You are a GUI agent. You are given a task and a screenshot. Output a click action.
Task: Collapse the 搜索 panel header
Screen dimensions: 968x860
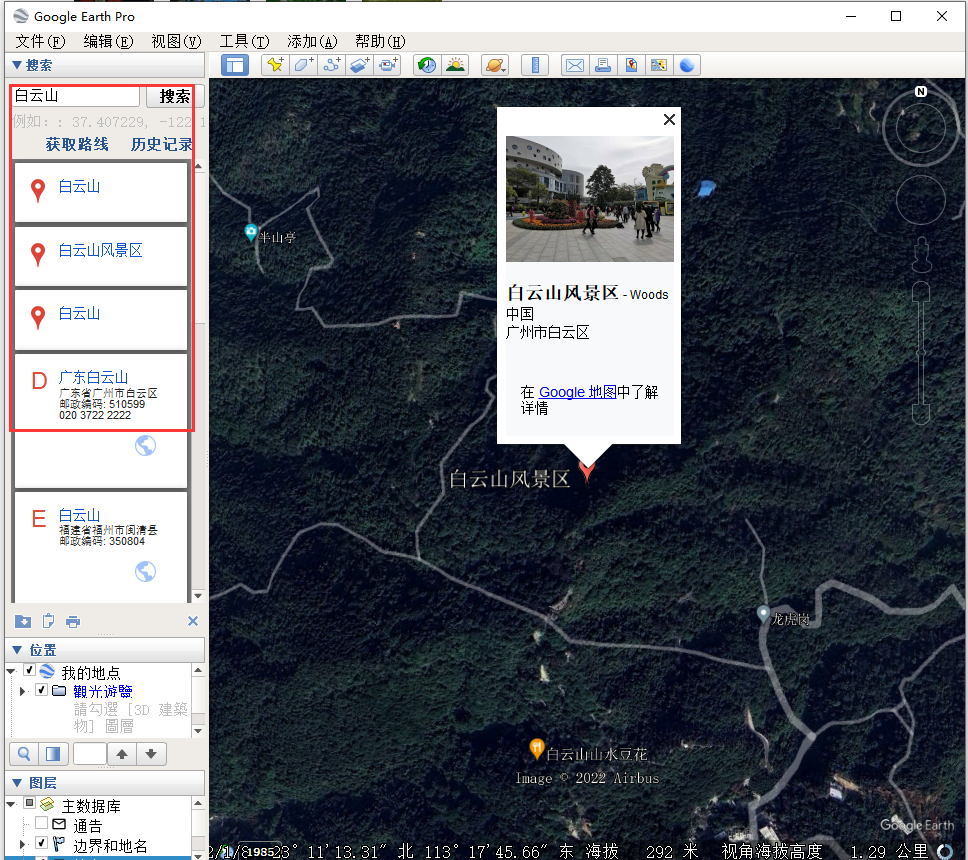[x=17, y=65]
